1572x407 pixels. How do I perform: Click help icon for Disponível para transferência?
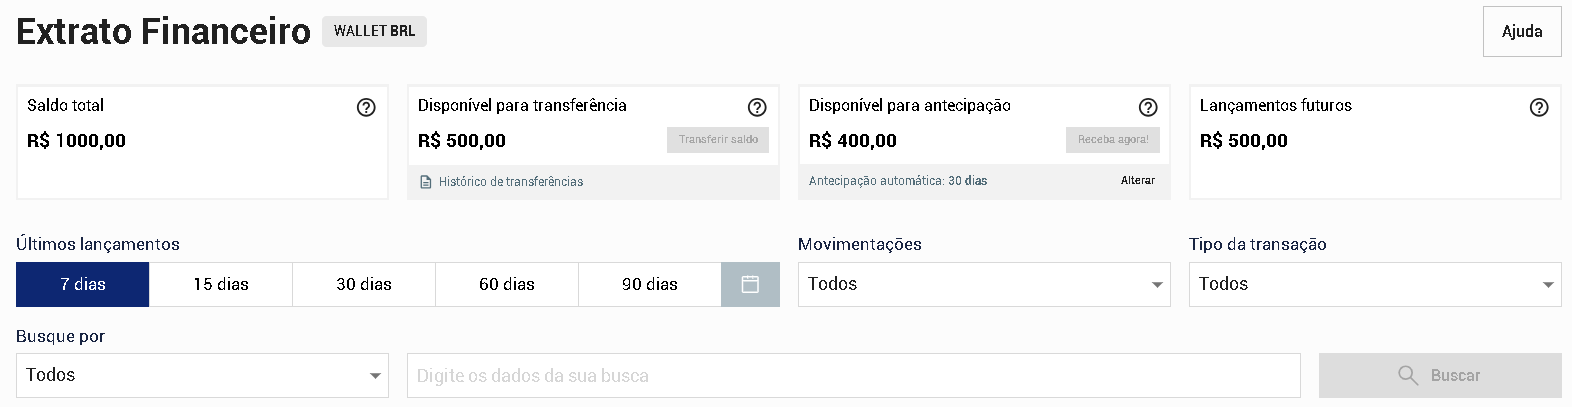(x=757, y=107)
